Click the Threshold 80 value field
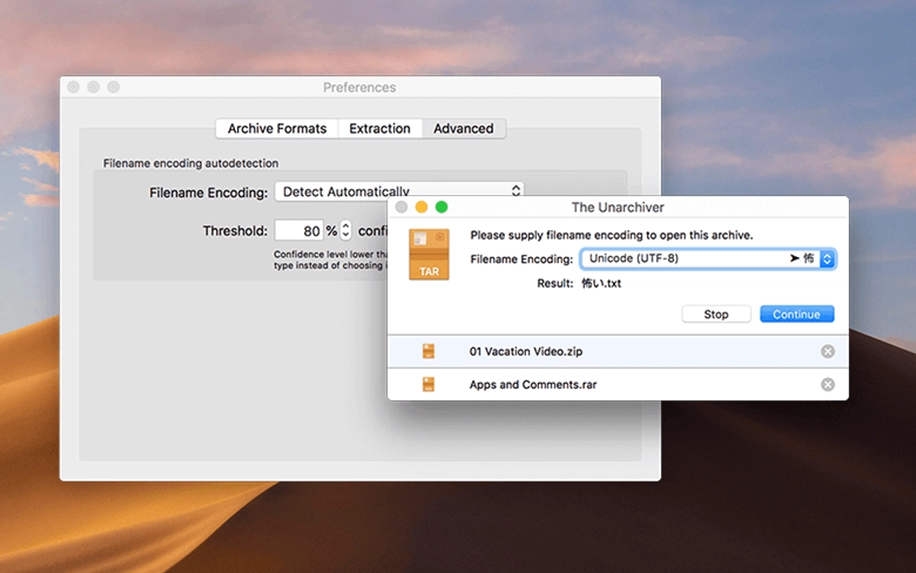Screen dimensions: 916x573 [299, 230]
